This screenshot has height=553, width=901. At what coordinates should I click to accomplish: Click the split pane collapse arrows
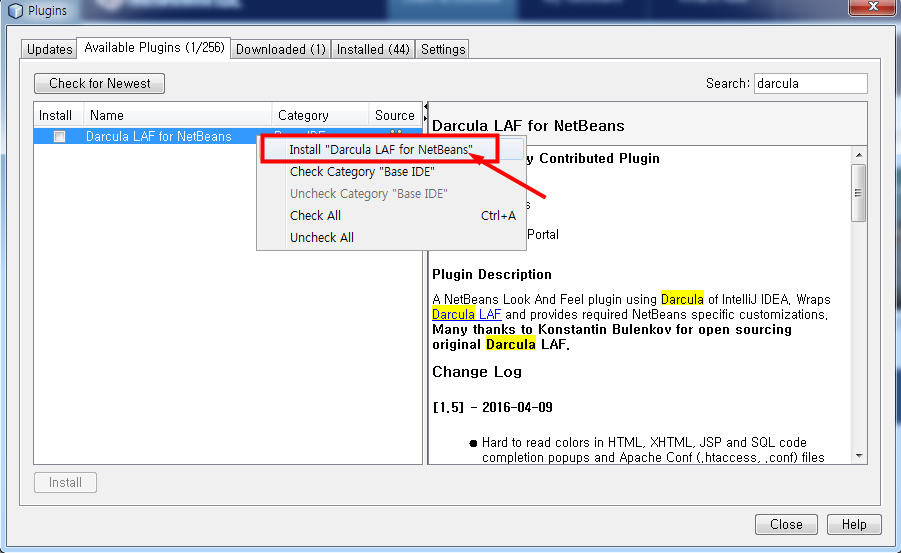click(x=425, y=112)
